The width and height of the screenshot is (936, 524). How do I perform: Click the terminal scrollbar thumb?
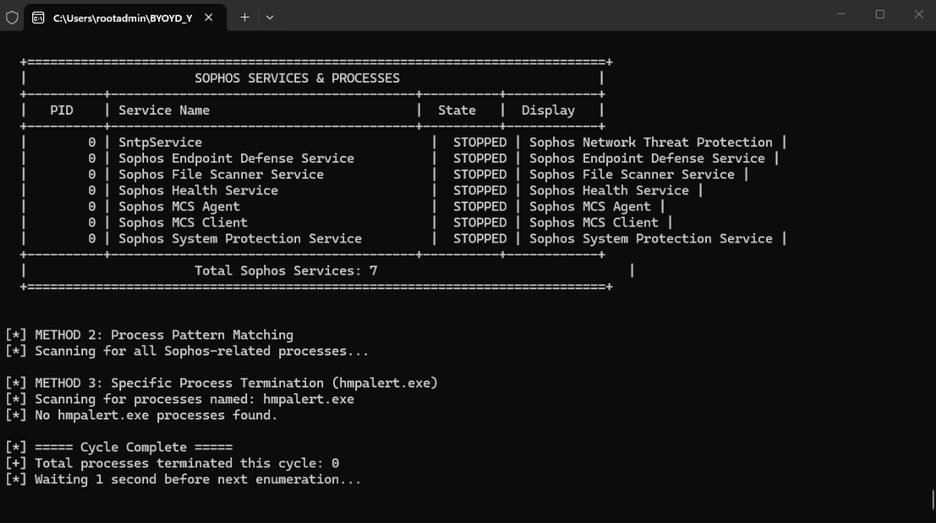932,500
